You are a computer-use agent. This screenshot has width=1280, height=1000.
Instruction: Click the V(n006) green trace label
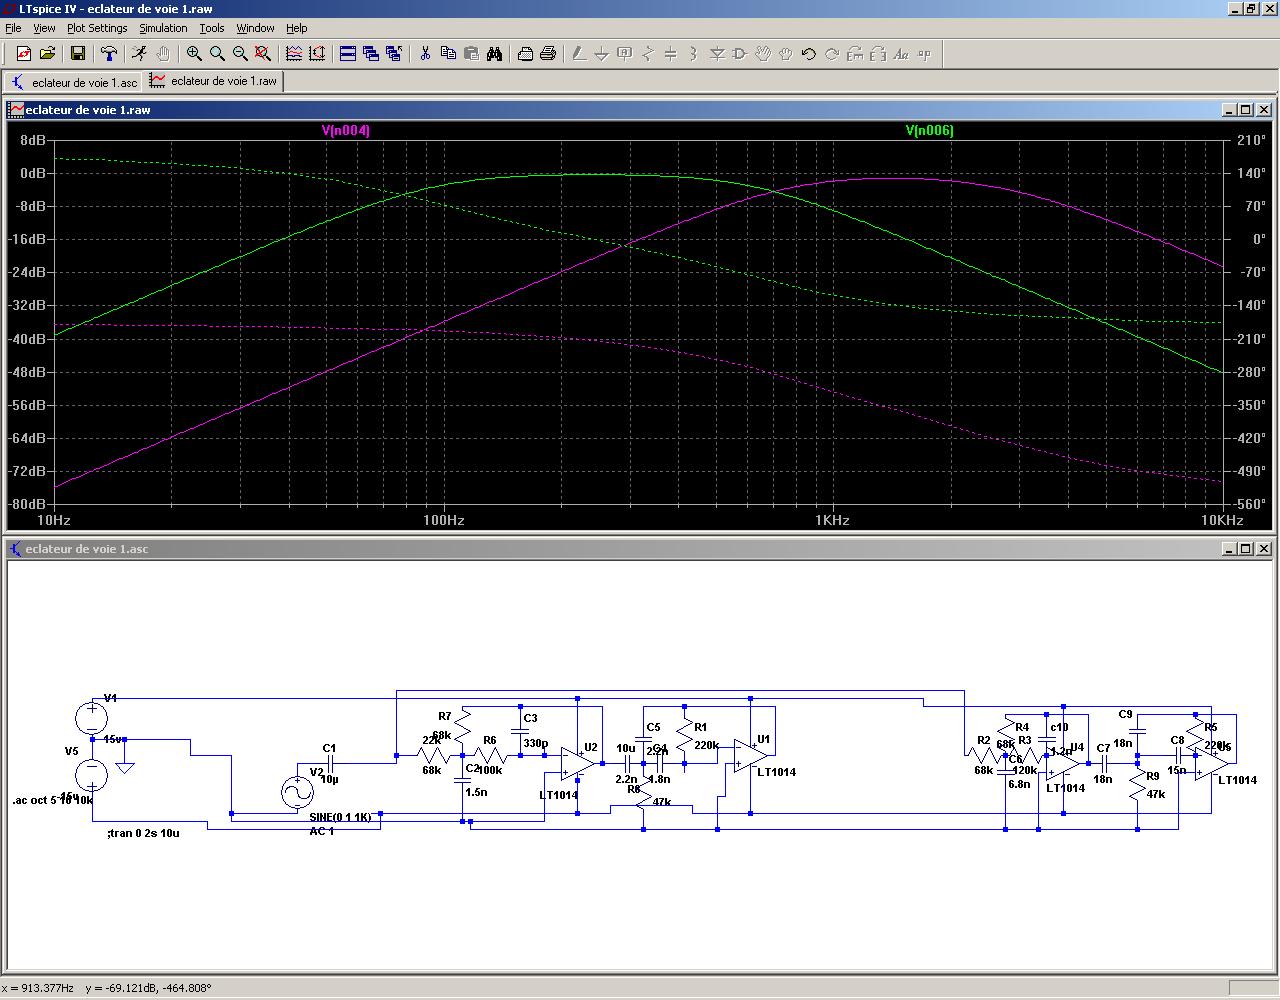pos(929,130)
